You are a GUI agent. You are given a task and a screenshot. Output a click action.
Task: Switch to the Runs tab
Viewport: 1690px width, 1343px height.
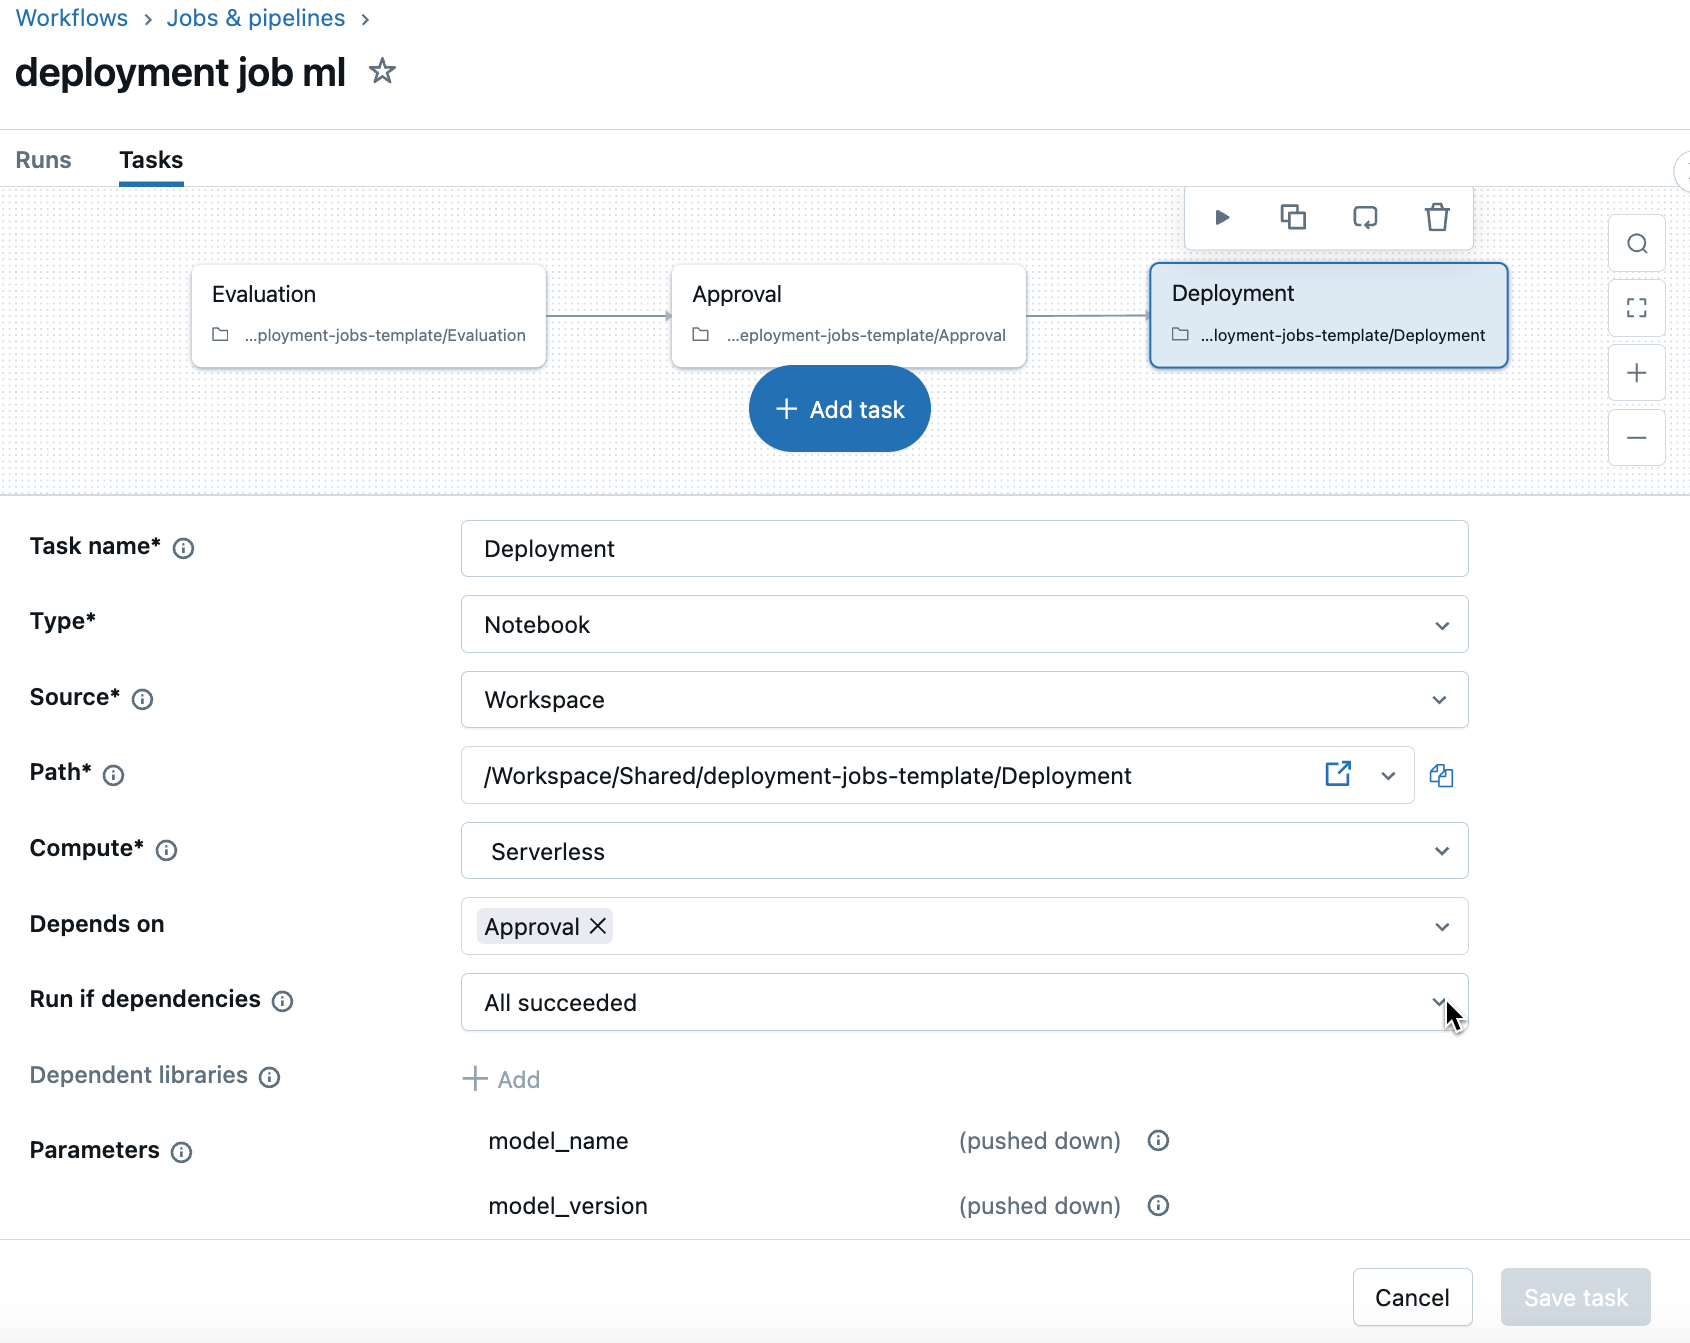[x=43, y=159]
